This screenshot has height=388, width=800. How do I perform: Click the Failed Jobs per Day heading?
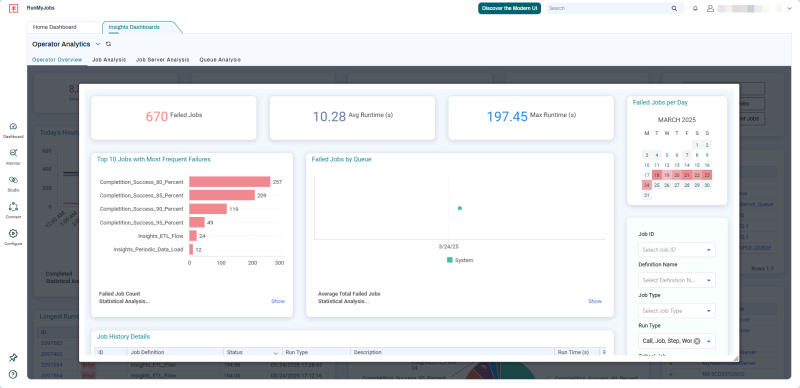(x=660, y=103)
